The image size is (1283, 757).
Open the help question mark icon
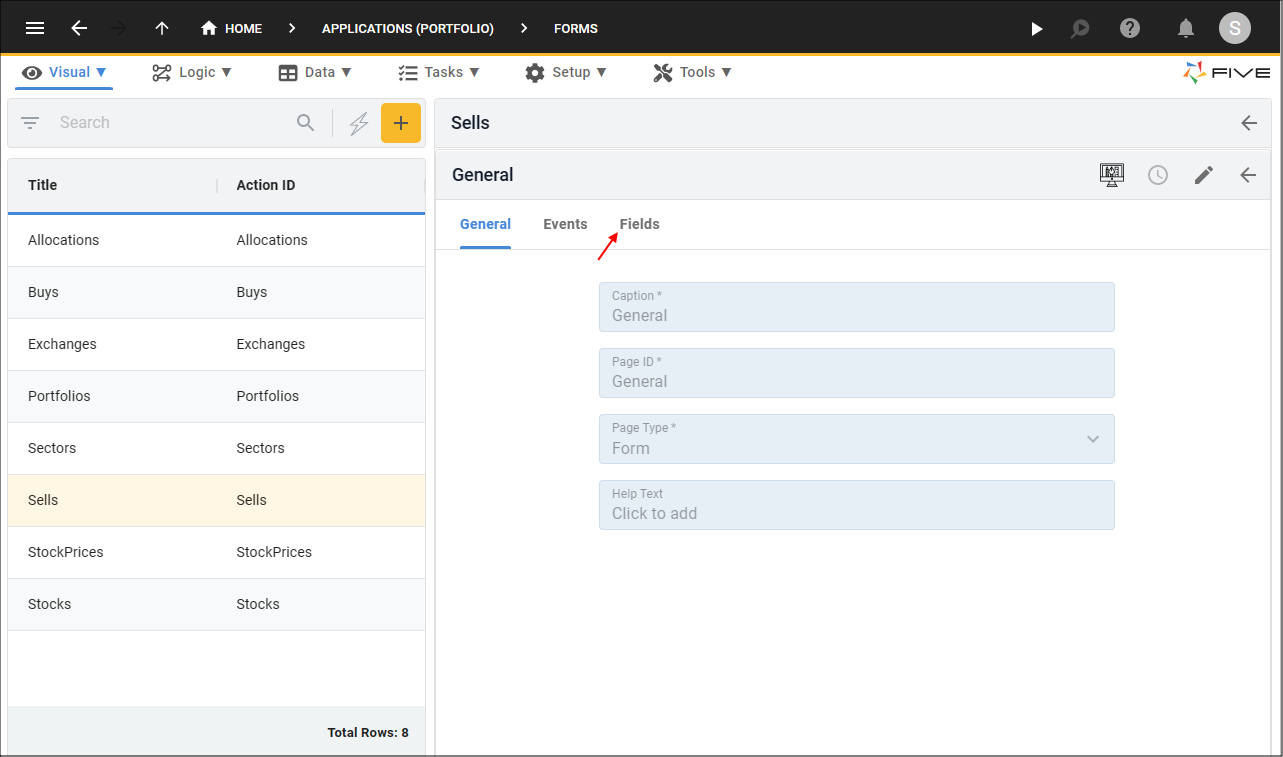tap(1130, 28)
